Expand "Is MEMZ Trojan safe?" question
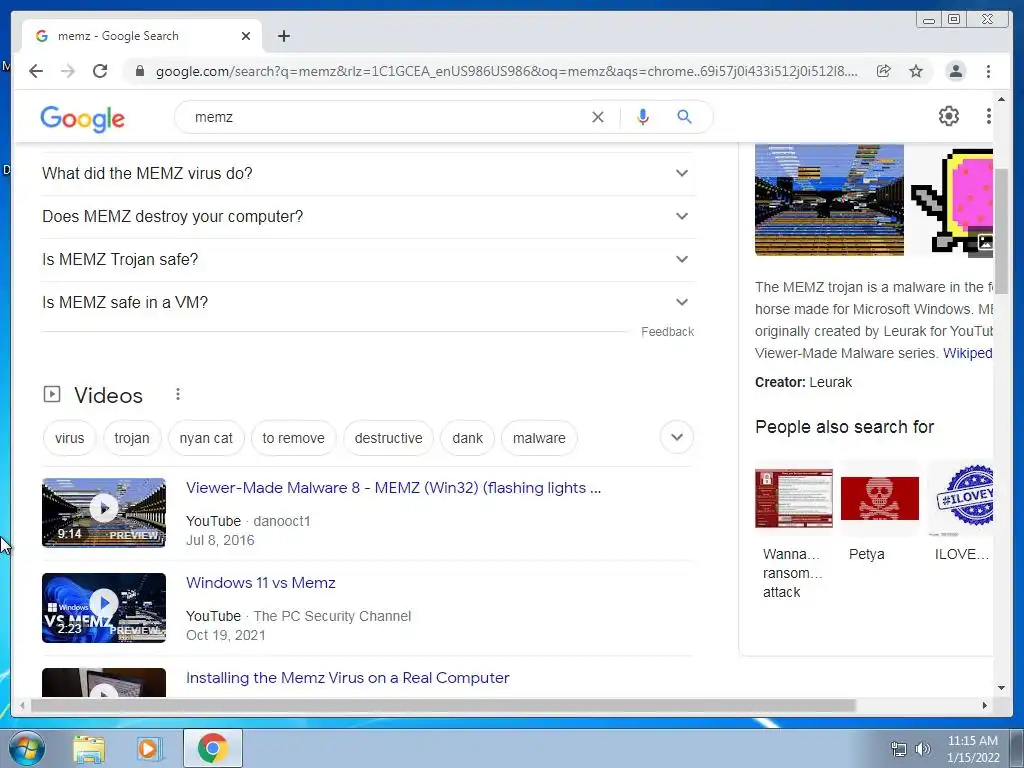Image resolution: width=1024 pixels, height=768 pixels. pos(368,260)
